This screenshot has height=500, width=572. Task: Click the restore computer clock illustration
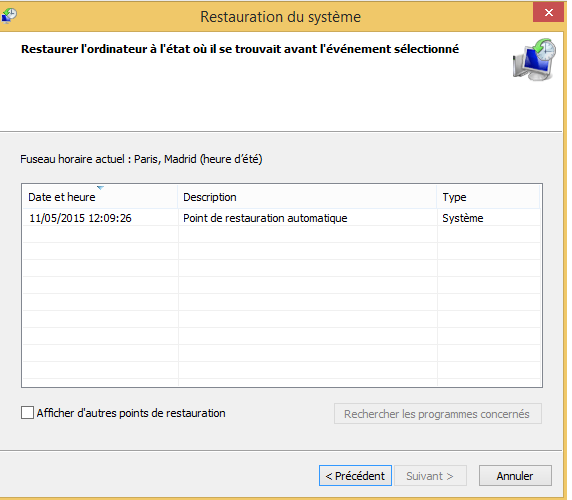(x=534, y=59)
